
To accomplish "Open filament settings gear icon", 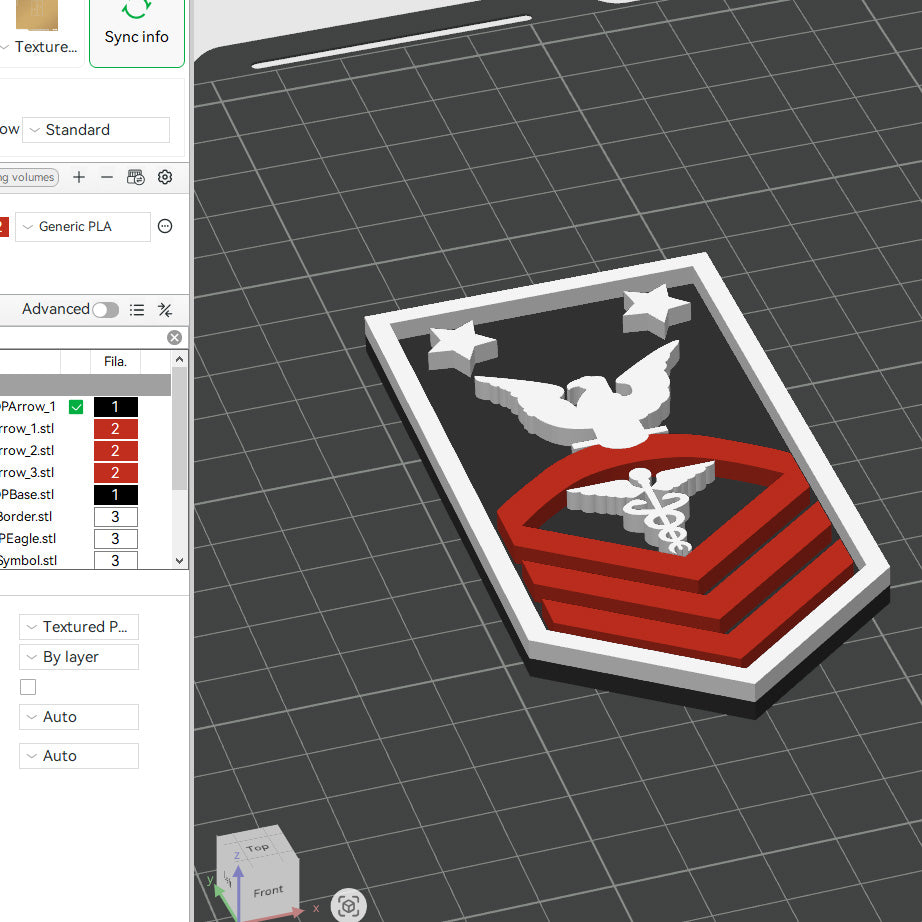I will click(x=165, y=177).
